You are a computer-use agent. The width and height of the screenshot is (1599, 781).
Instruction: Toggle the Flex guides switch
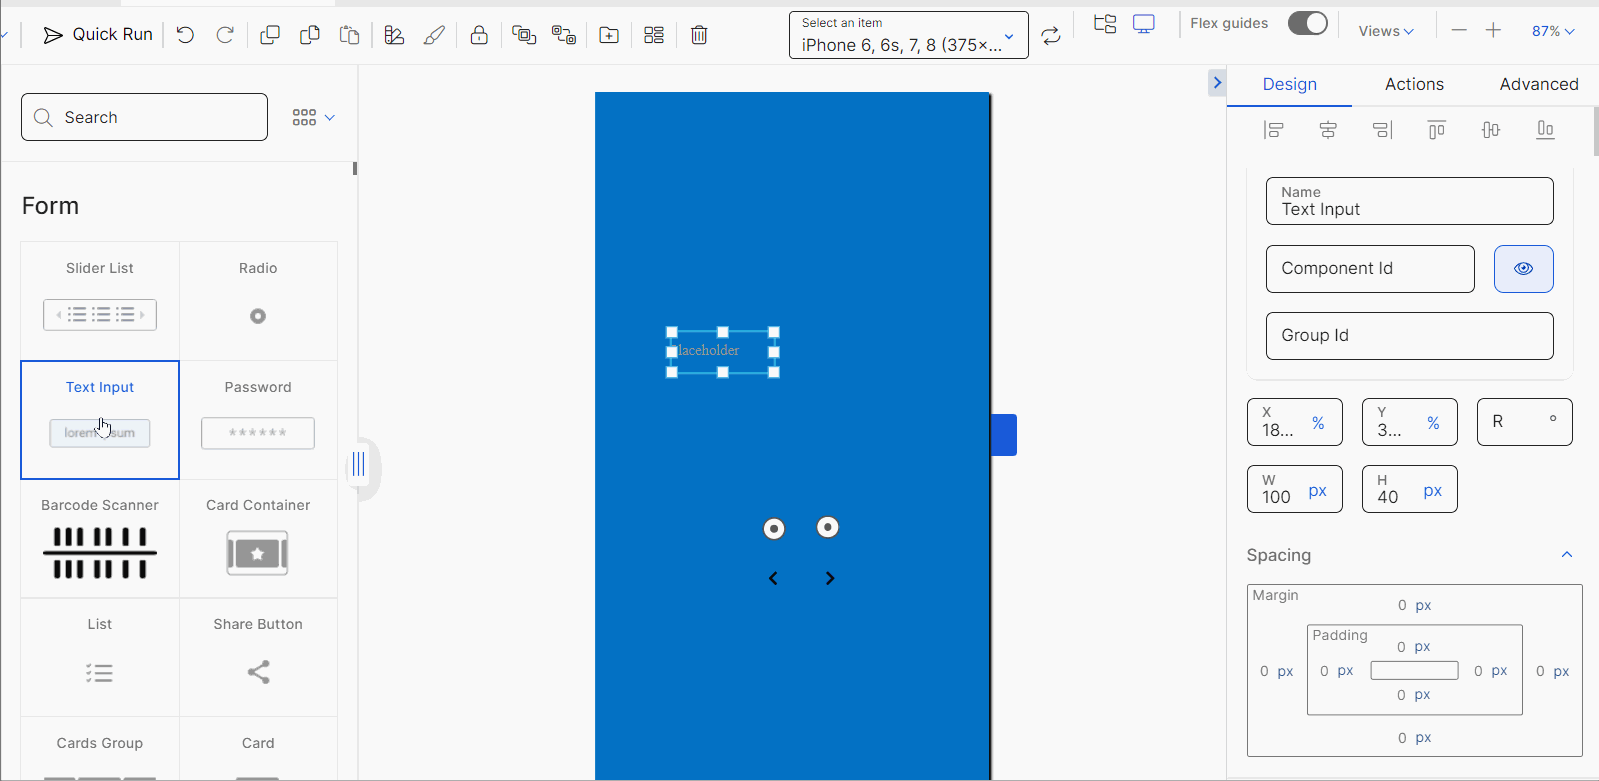coord(1307,23)
